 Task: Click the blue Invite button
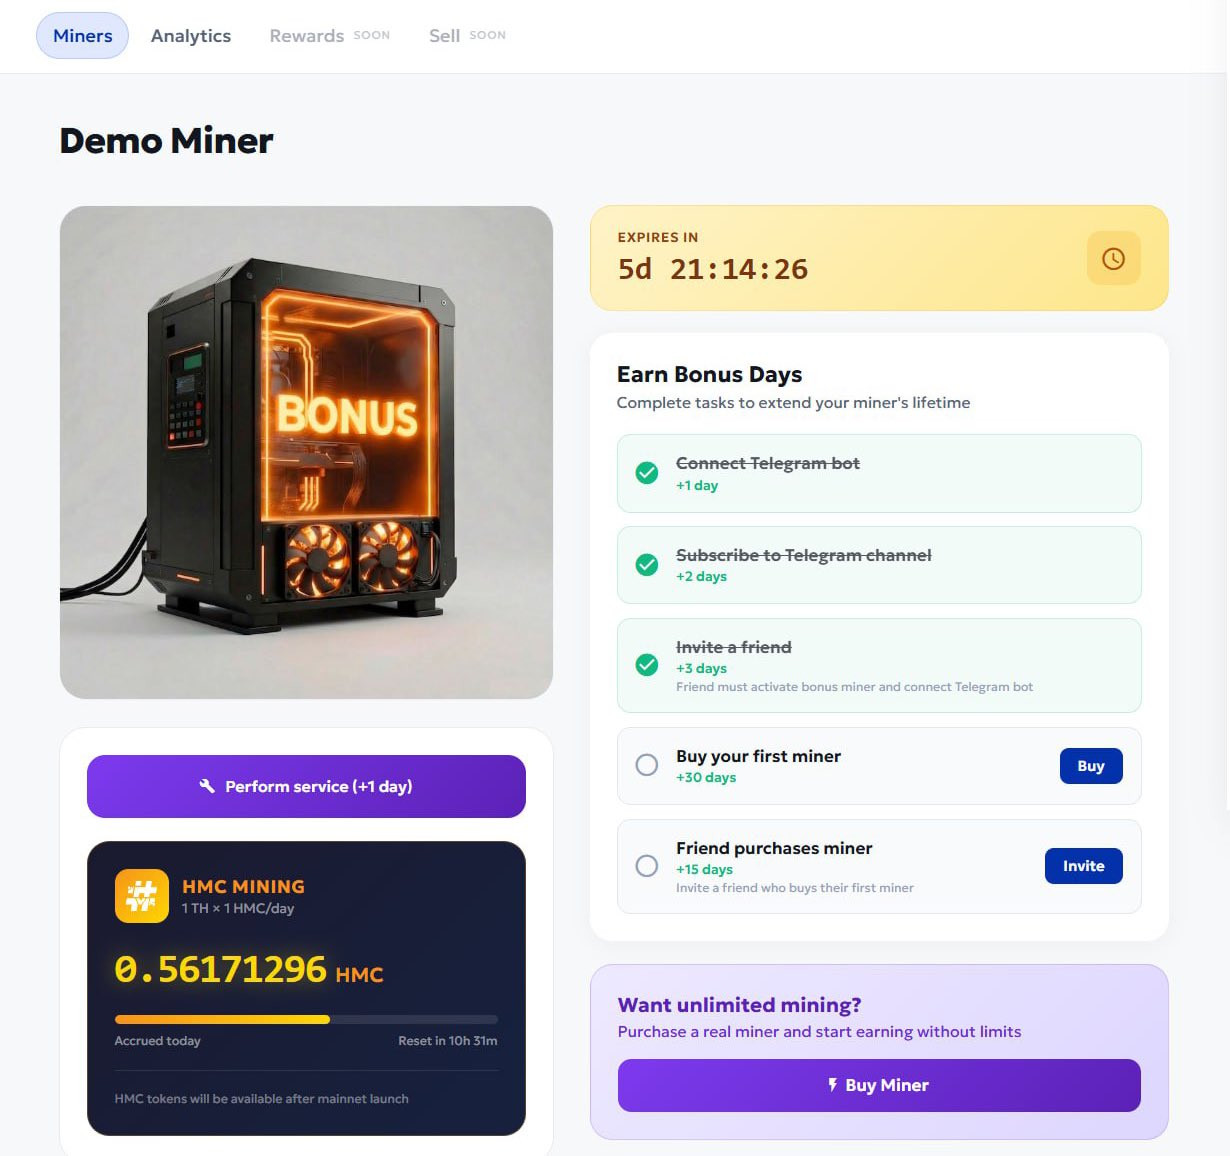pyautogui.click(x=1084, y=866)
